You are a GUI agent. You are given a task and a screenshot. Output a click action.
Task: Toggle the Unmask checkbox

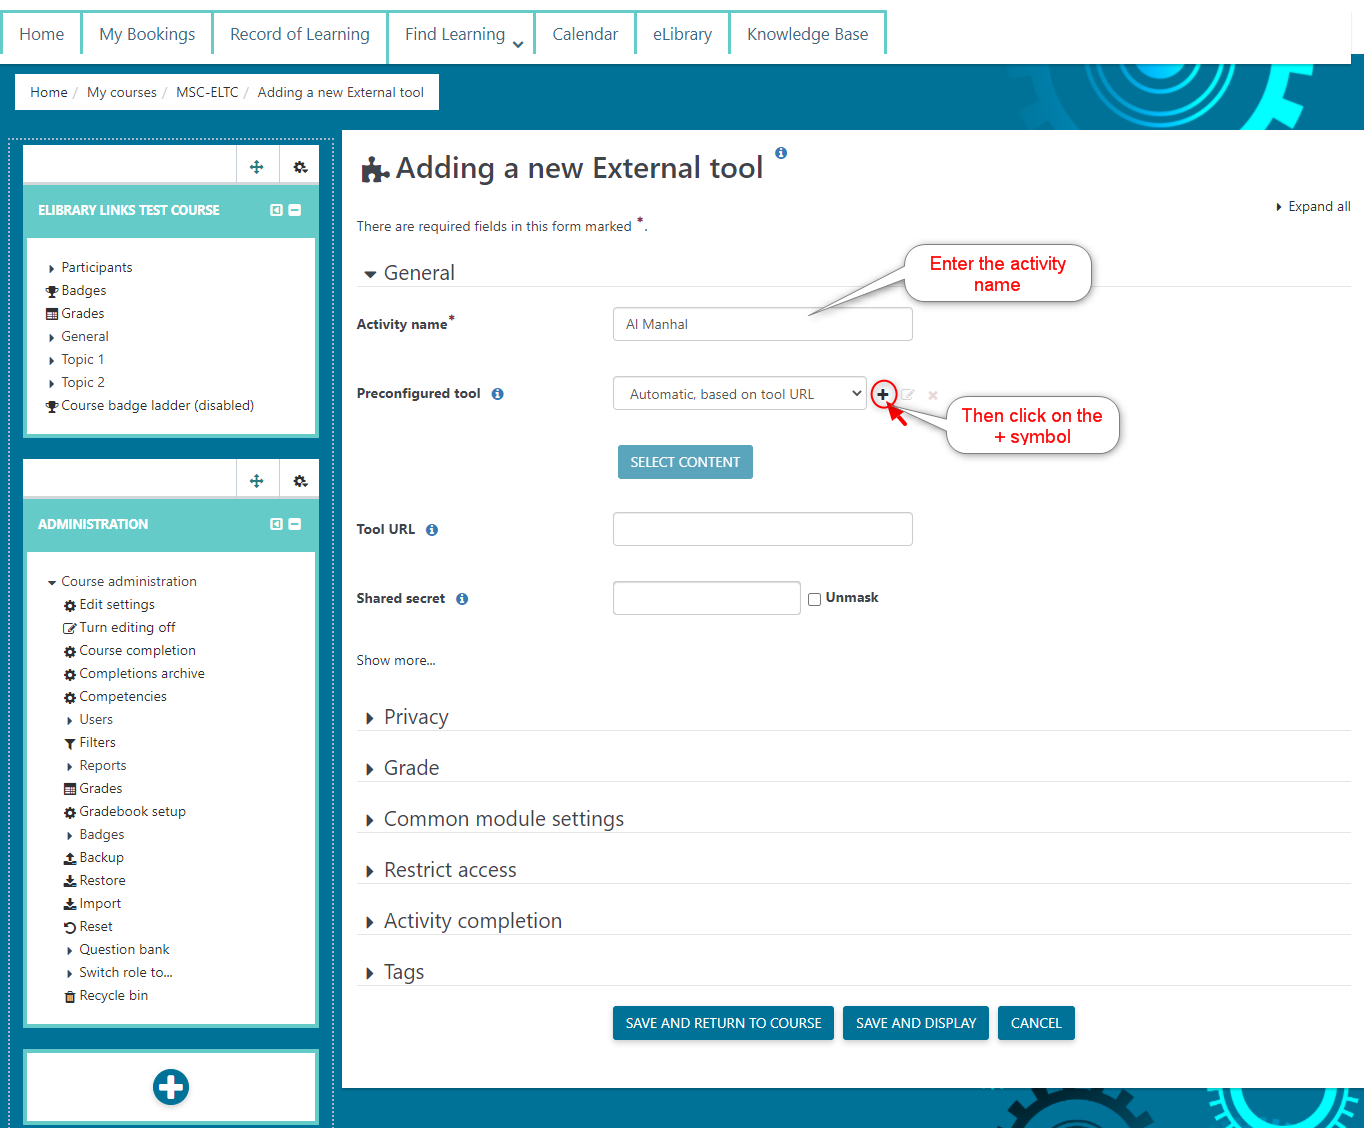815,599
